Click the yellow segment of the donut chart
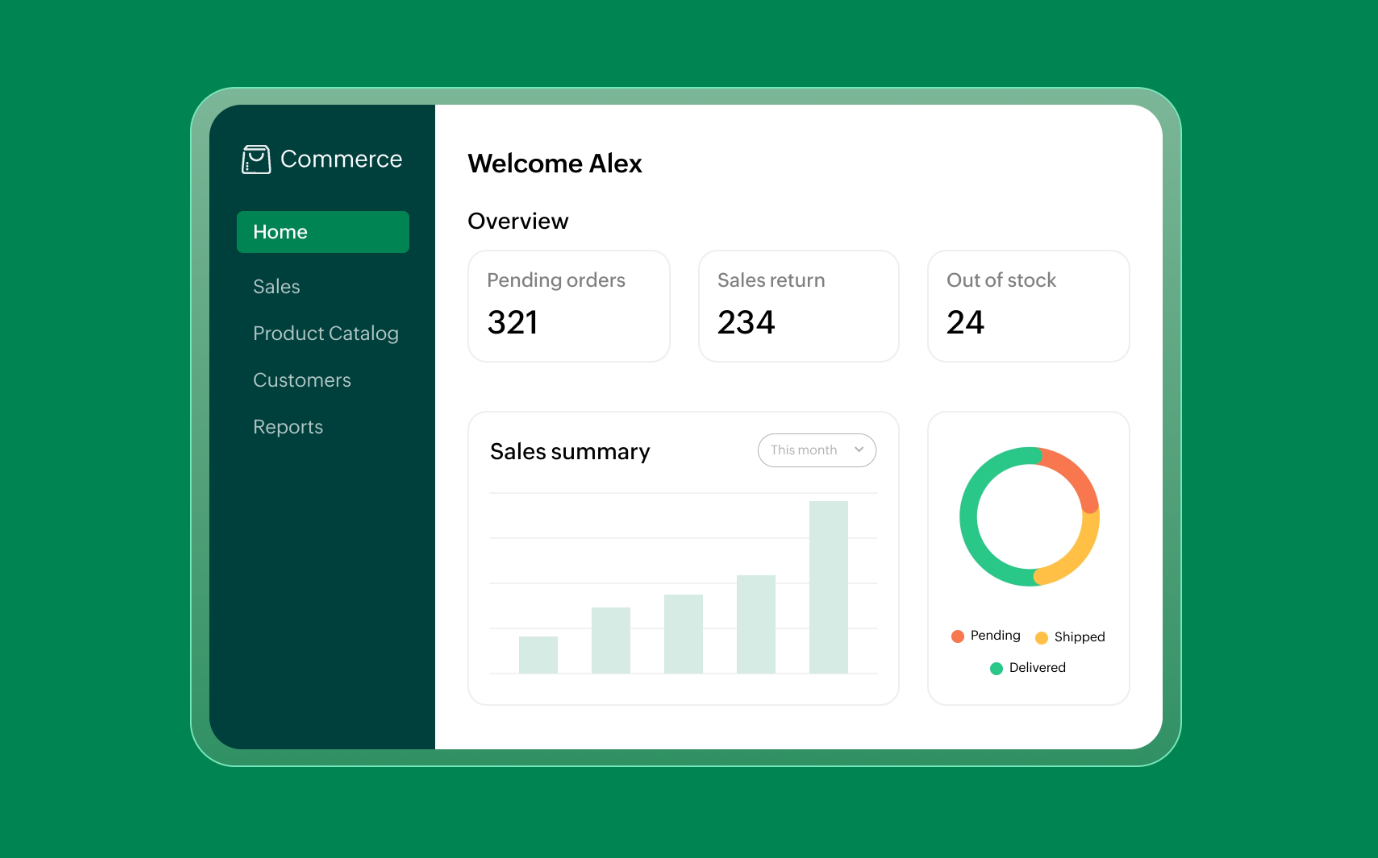This screenshot has height=858, width=1378. coord(1077,556)
